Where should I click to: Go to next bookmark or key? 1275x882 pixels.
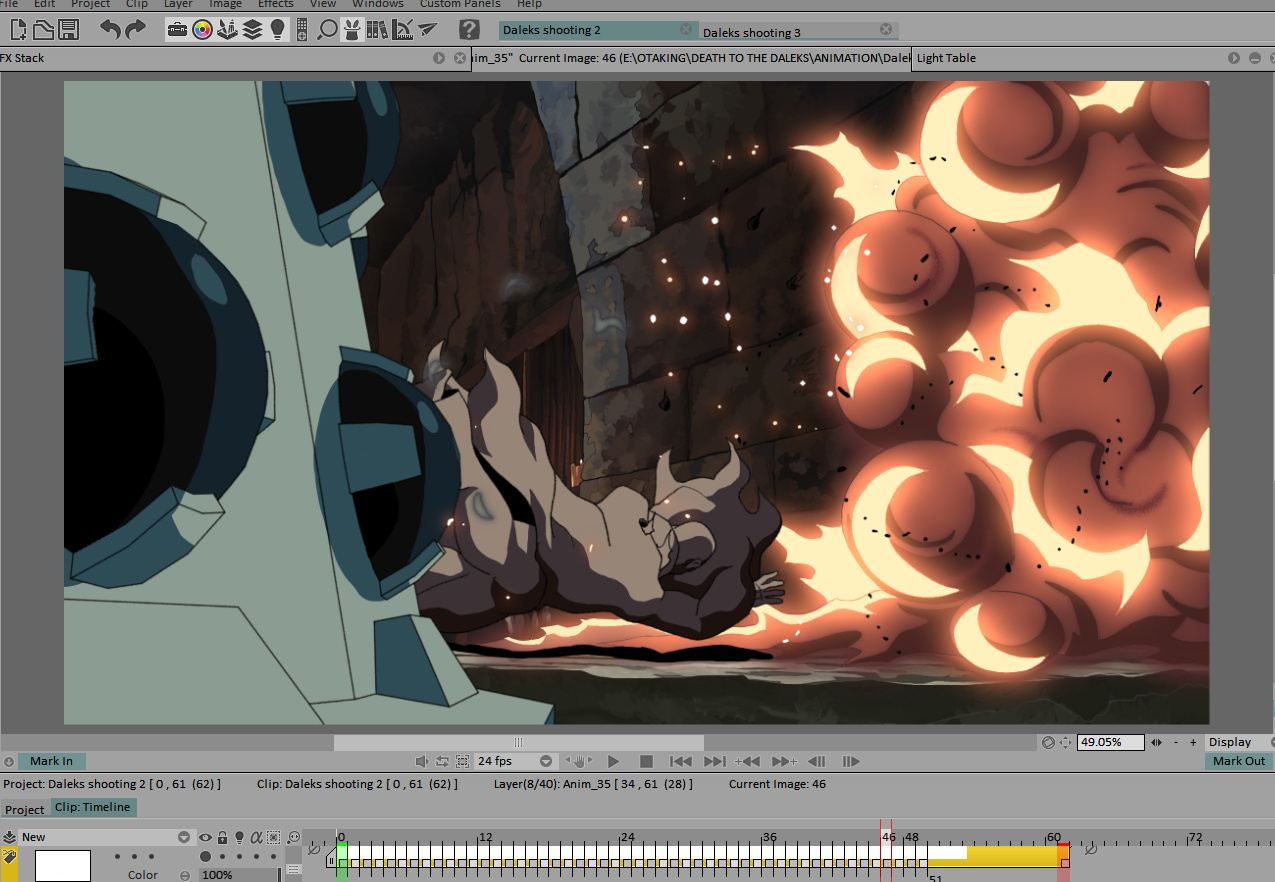click(784, 761)
